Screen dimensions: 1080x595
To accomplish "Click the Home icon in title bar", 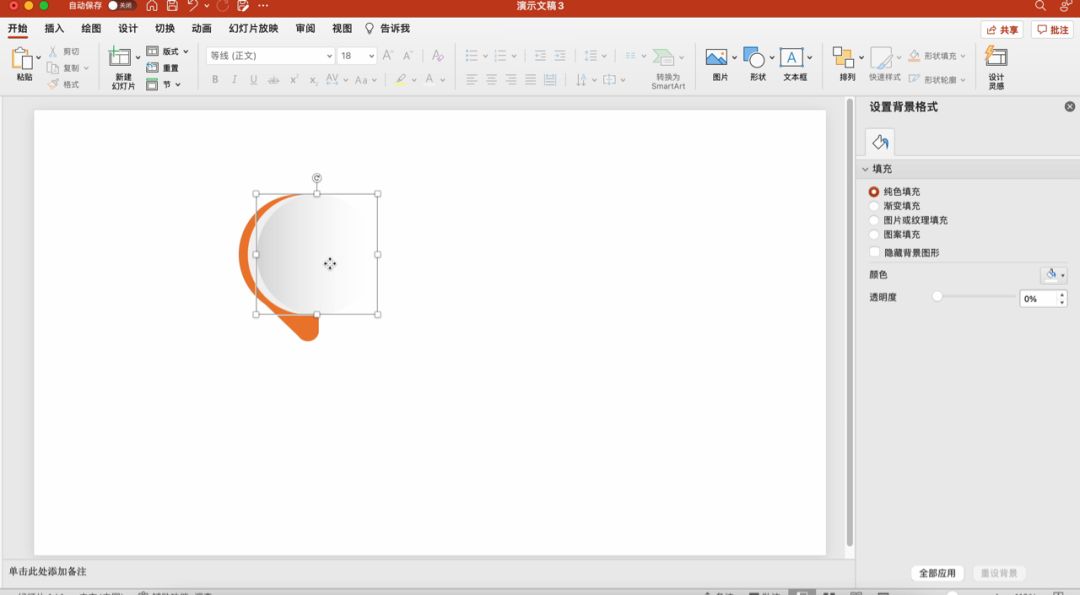I will (152, 6).
